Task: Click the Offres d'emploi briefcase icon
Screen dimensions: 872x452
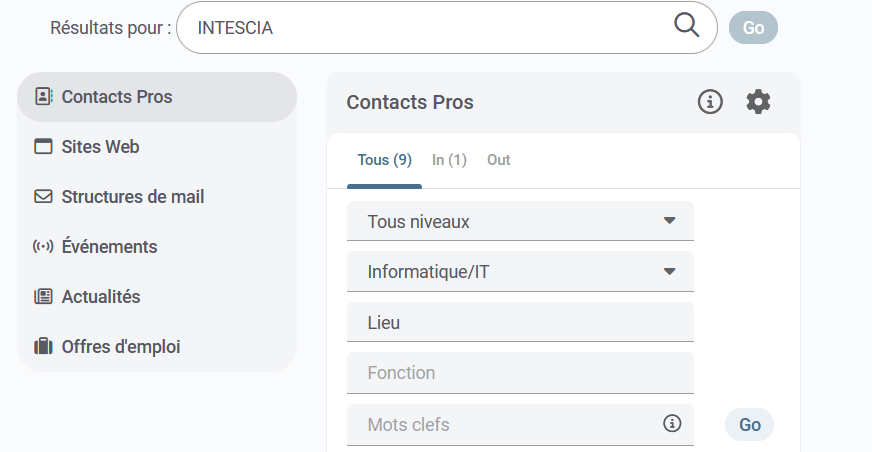Action: pyautogui.click(x=43, y=347)
